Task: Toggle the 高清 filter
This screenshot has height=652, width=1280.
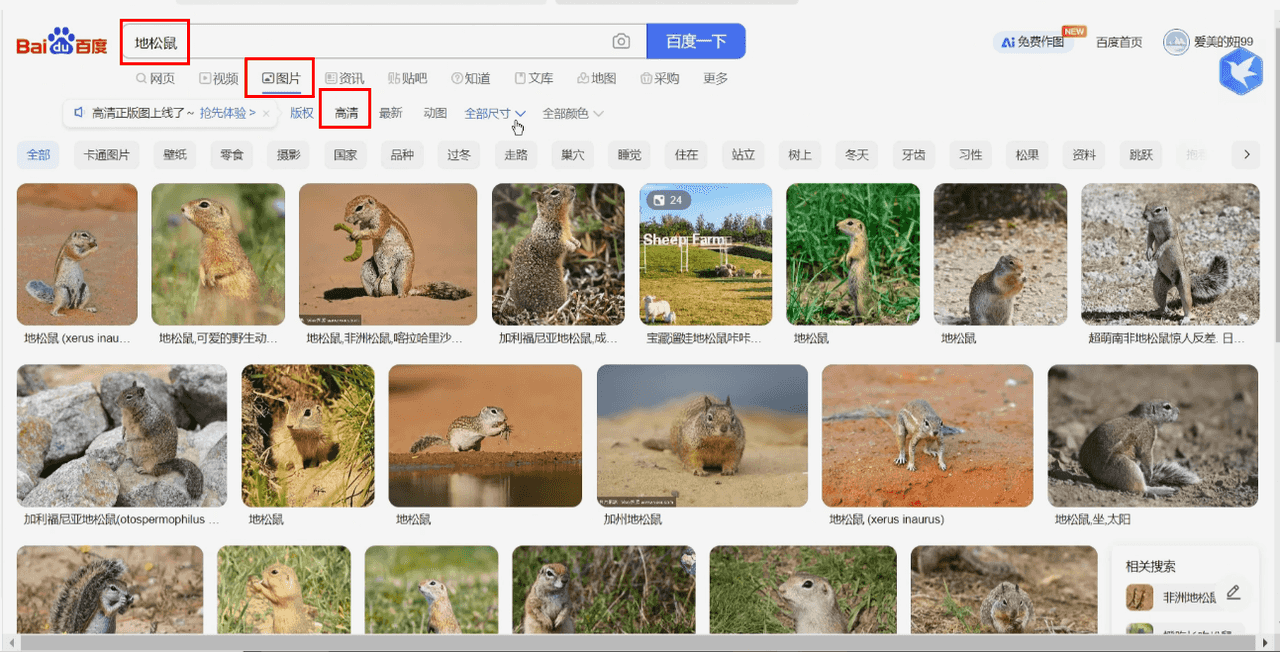Action: pos(346,113)
